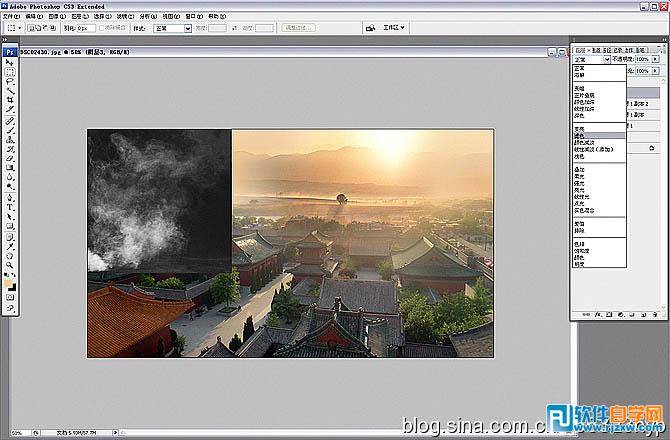Select the Notes tool
Image resolution: width=670 pixels, height=440 pixels.
[10, 237]
